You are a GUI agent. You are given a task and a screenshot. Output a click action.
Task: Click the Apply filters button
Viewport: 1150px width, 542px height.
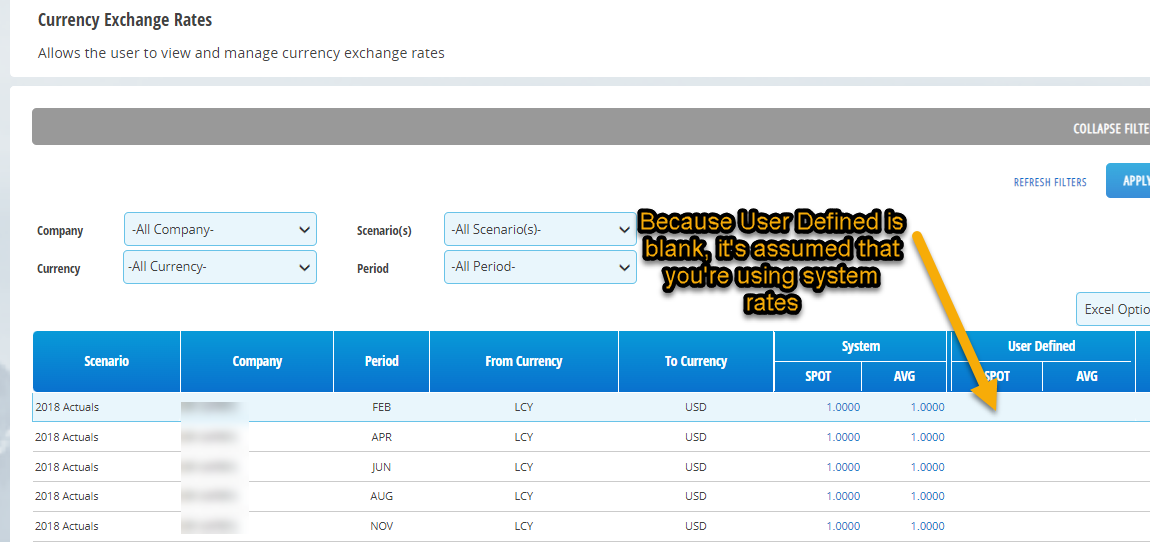click(x=1128, y=180)
